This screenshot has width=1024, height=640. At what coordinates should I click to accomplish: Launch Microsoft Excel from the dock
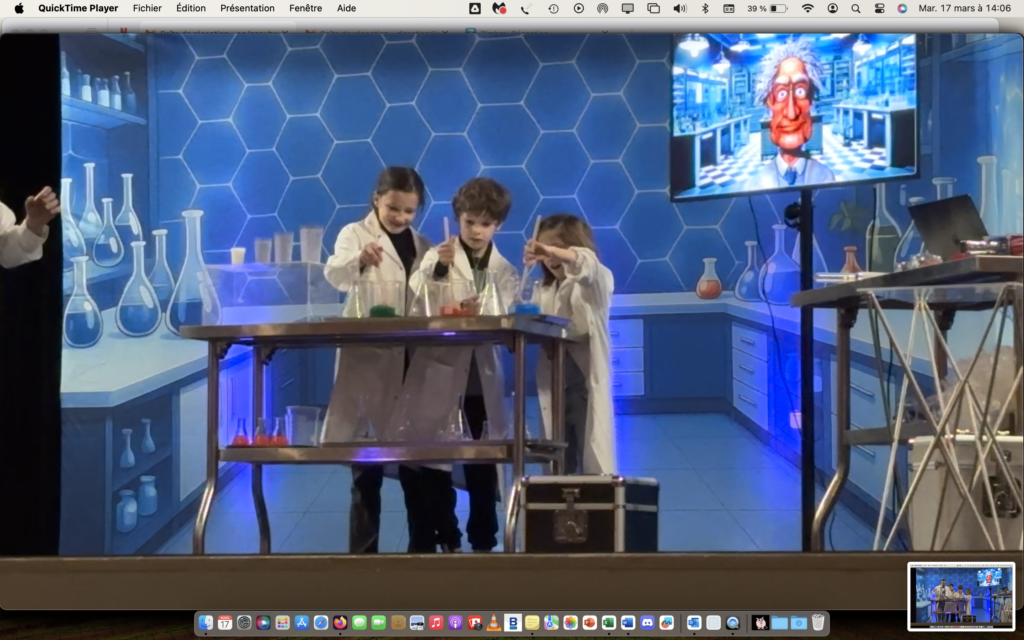coord(608,622)
